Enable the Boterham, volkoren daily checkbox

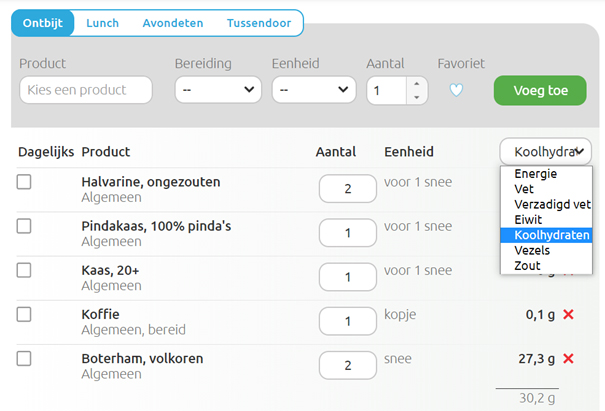24,358
